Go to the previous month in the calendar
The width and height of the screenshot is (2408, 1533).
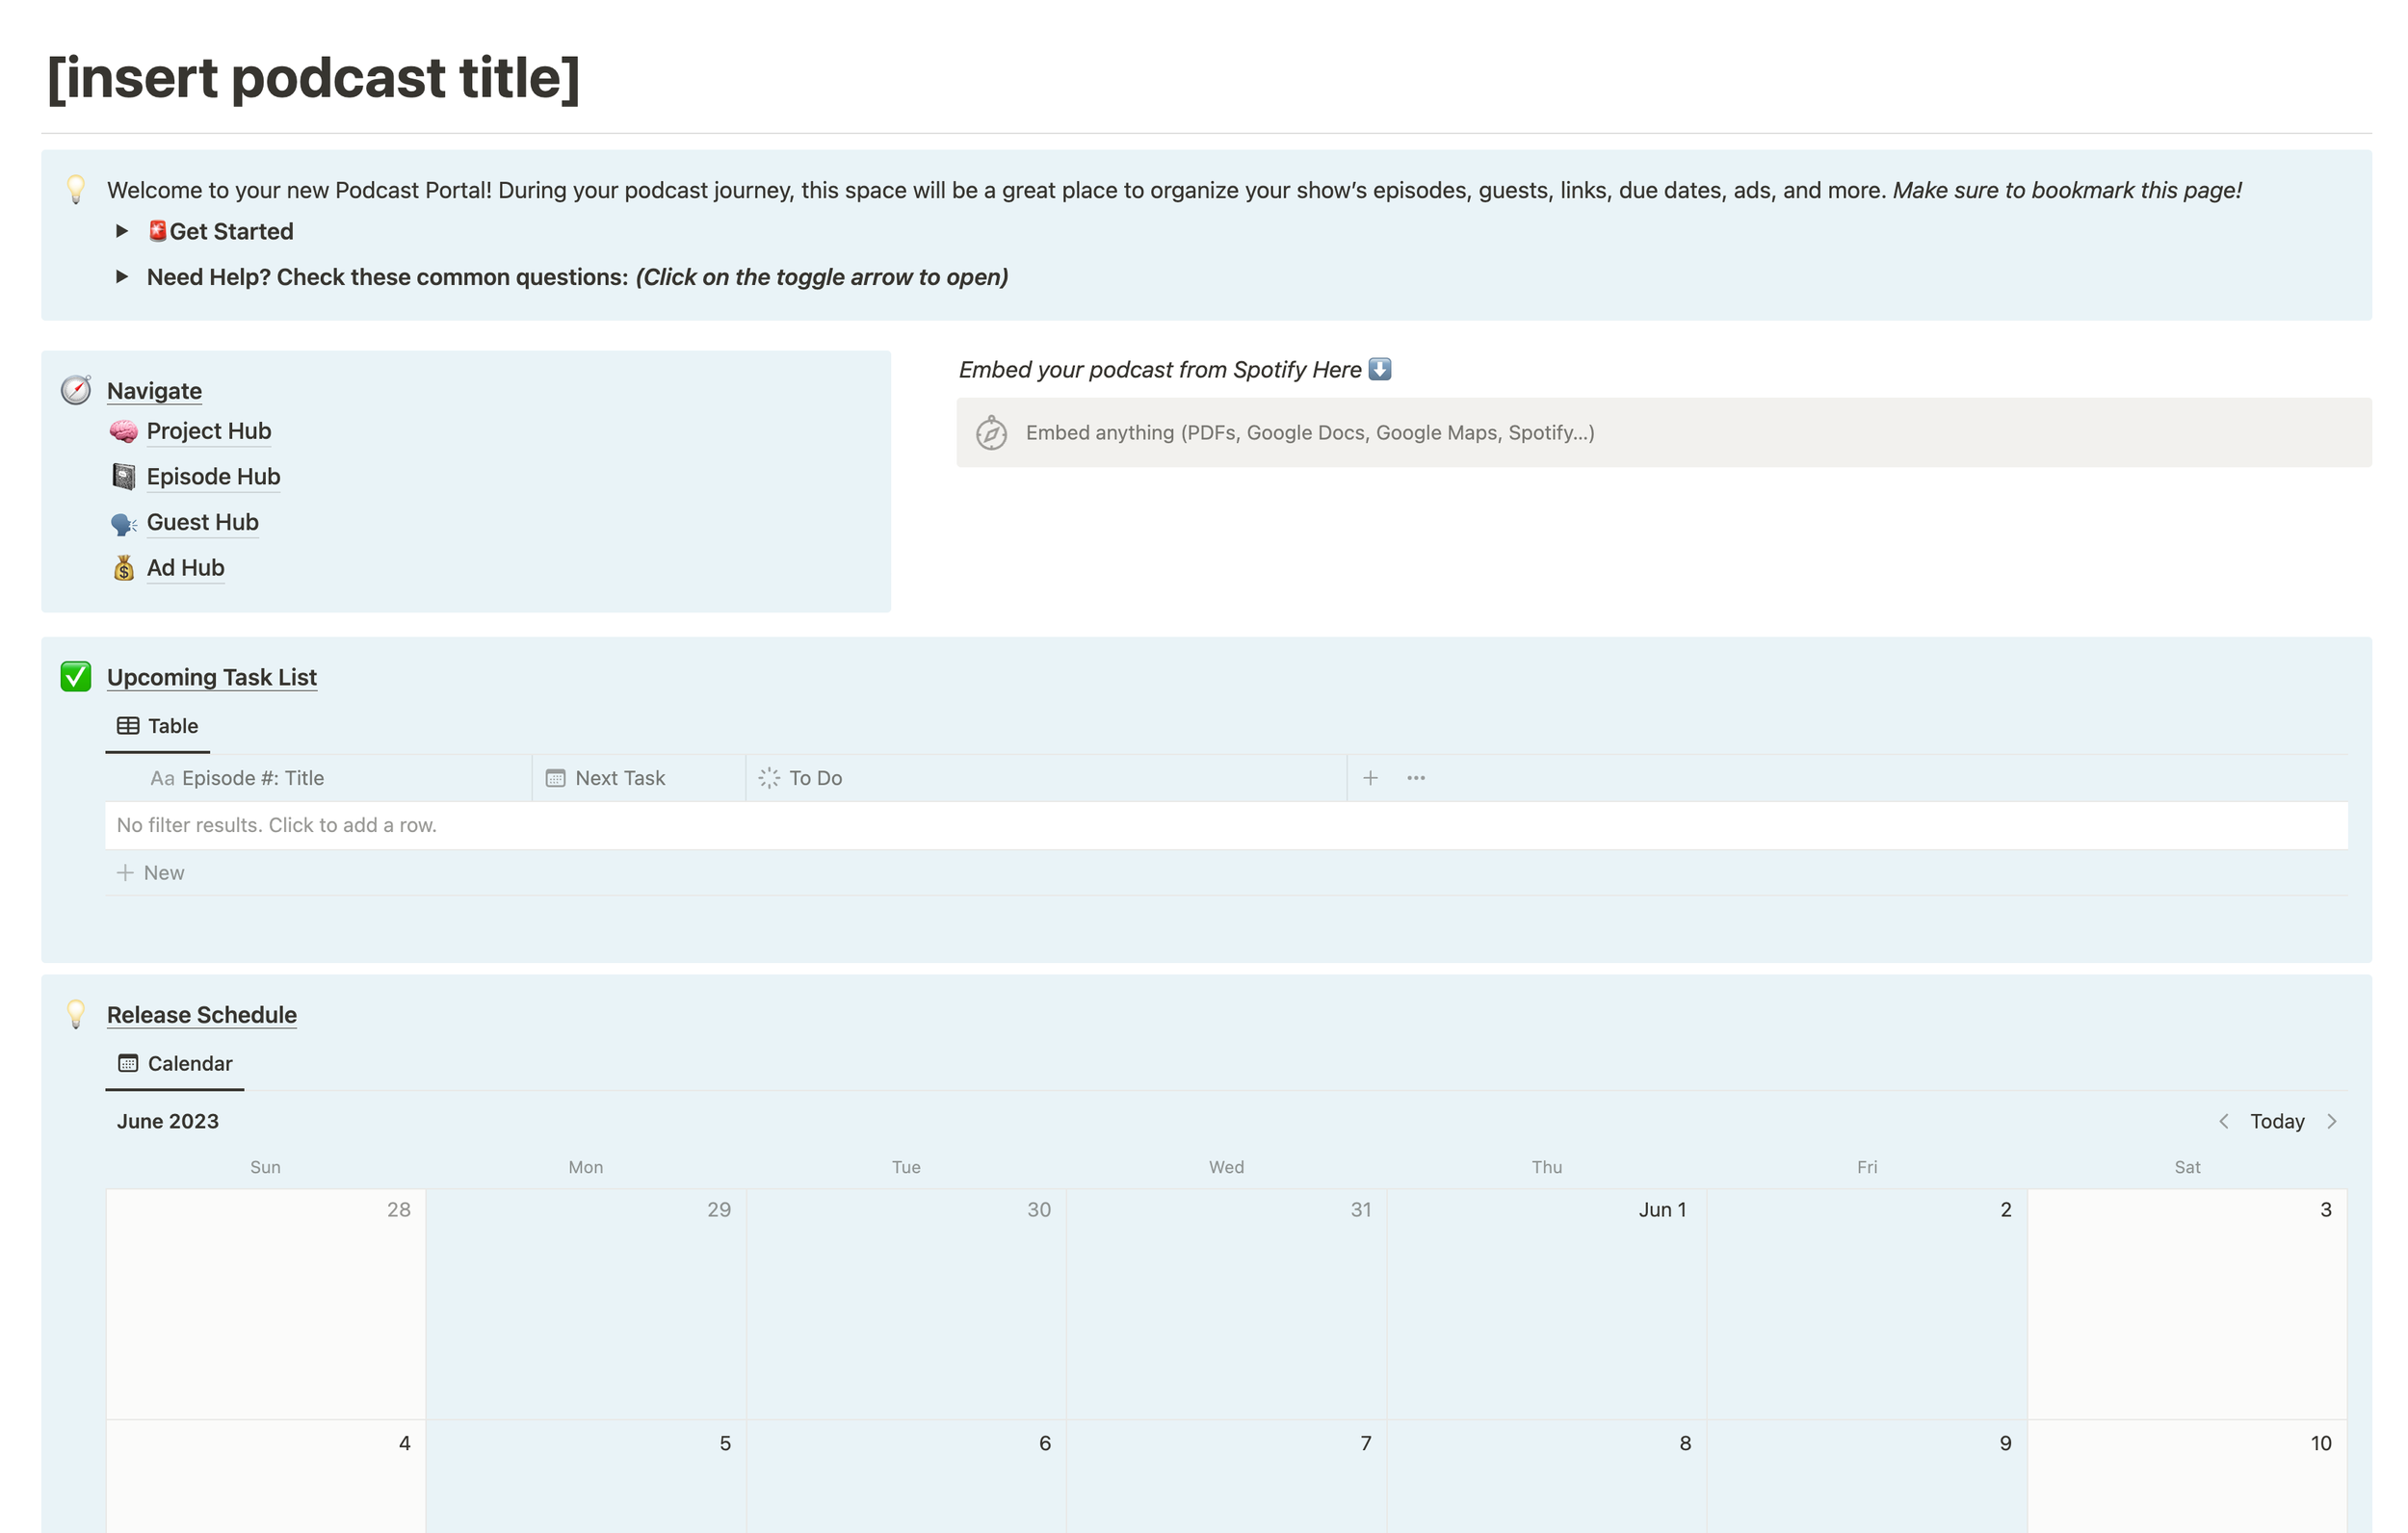2224,1121
